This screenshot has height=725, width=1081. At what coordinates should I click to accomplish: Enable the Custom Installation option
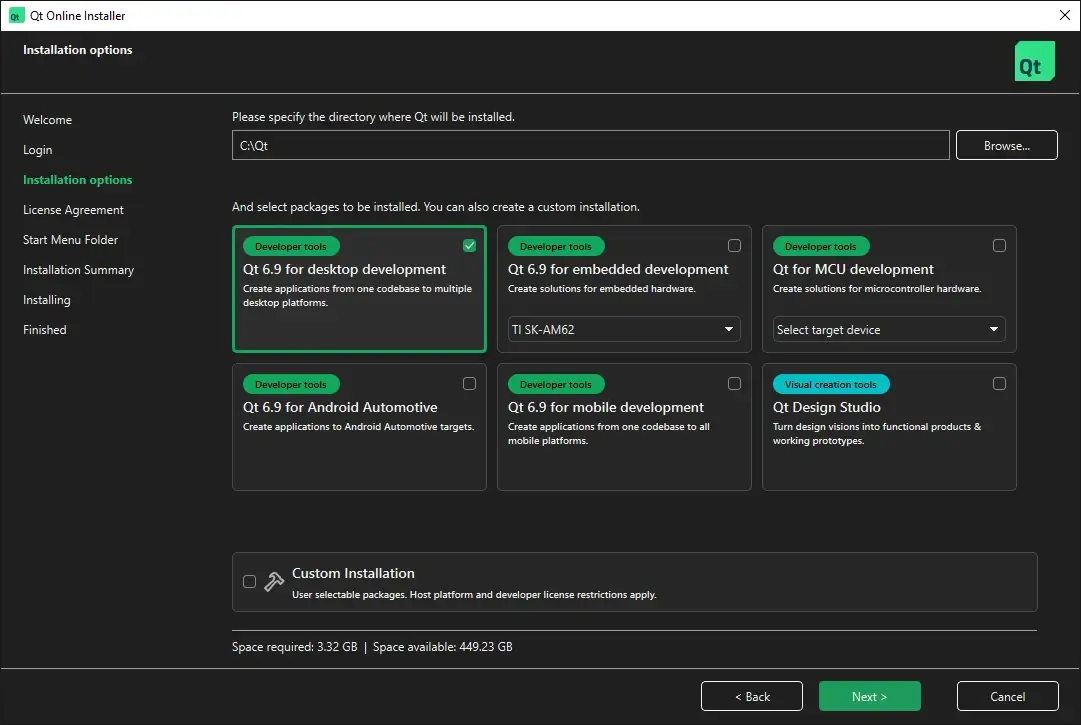tap(249, 580)
